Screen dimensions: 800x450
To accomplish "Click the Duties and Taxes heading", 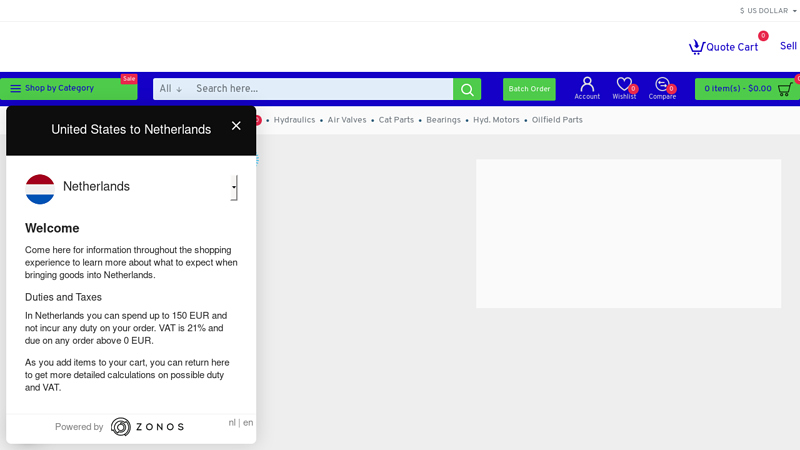I will [63, 297].
